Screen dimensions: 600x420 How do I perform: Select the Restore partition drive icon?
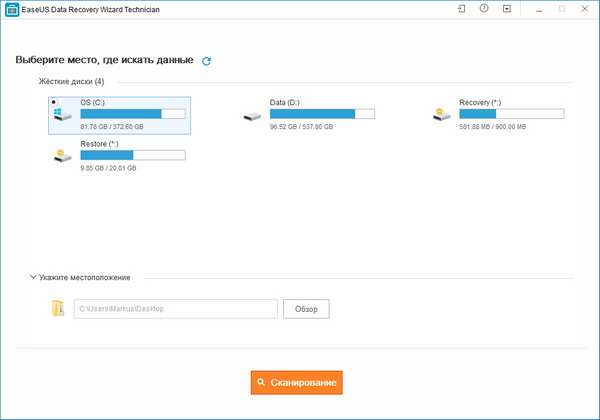(62, 155)
